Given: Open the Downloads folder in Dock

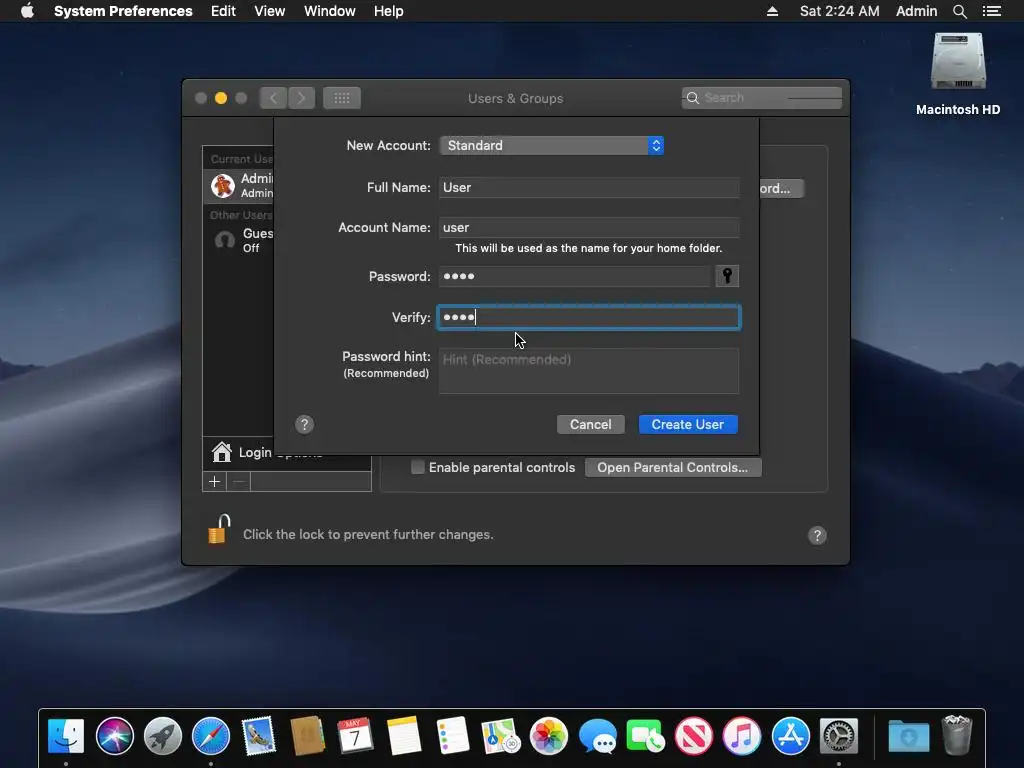Looking at the screenshot, I should pyautogui.click(x=908, y=736).
